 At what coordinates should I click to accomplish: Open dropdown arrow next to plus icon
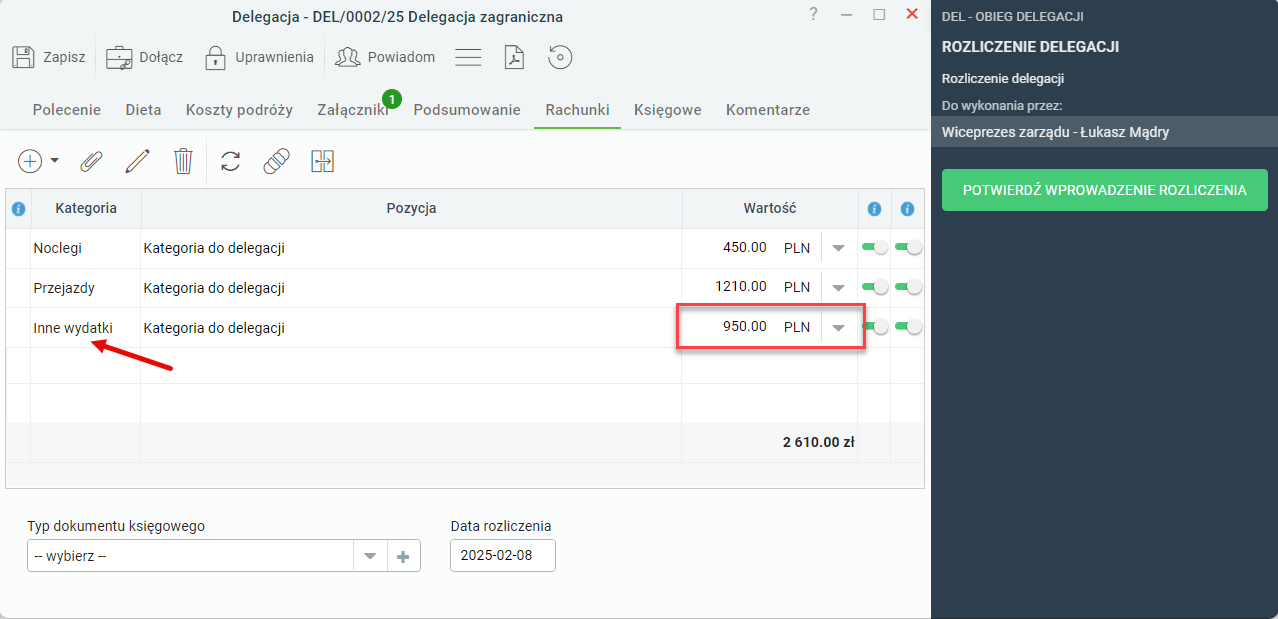(54, 161)
